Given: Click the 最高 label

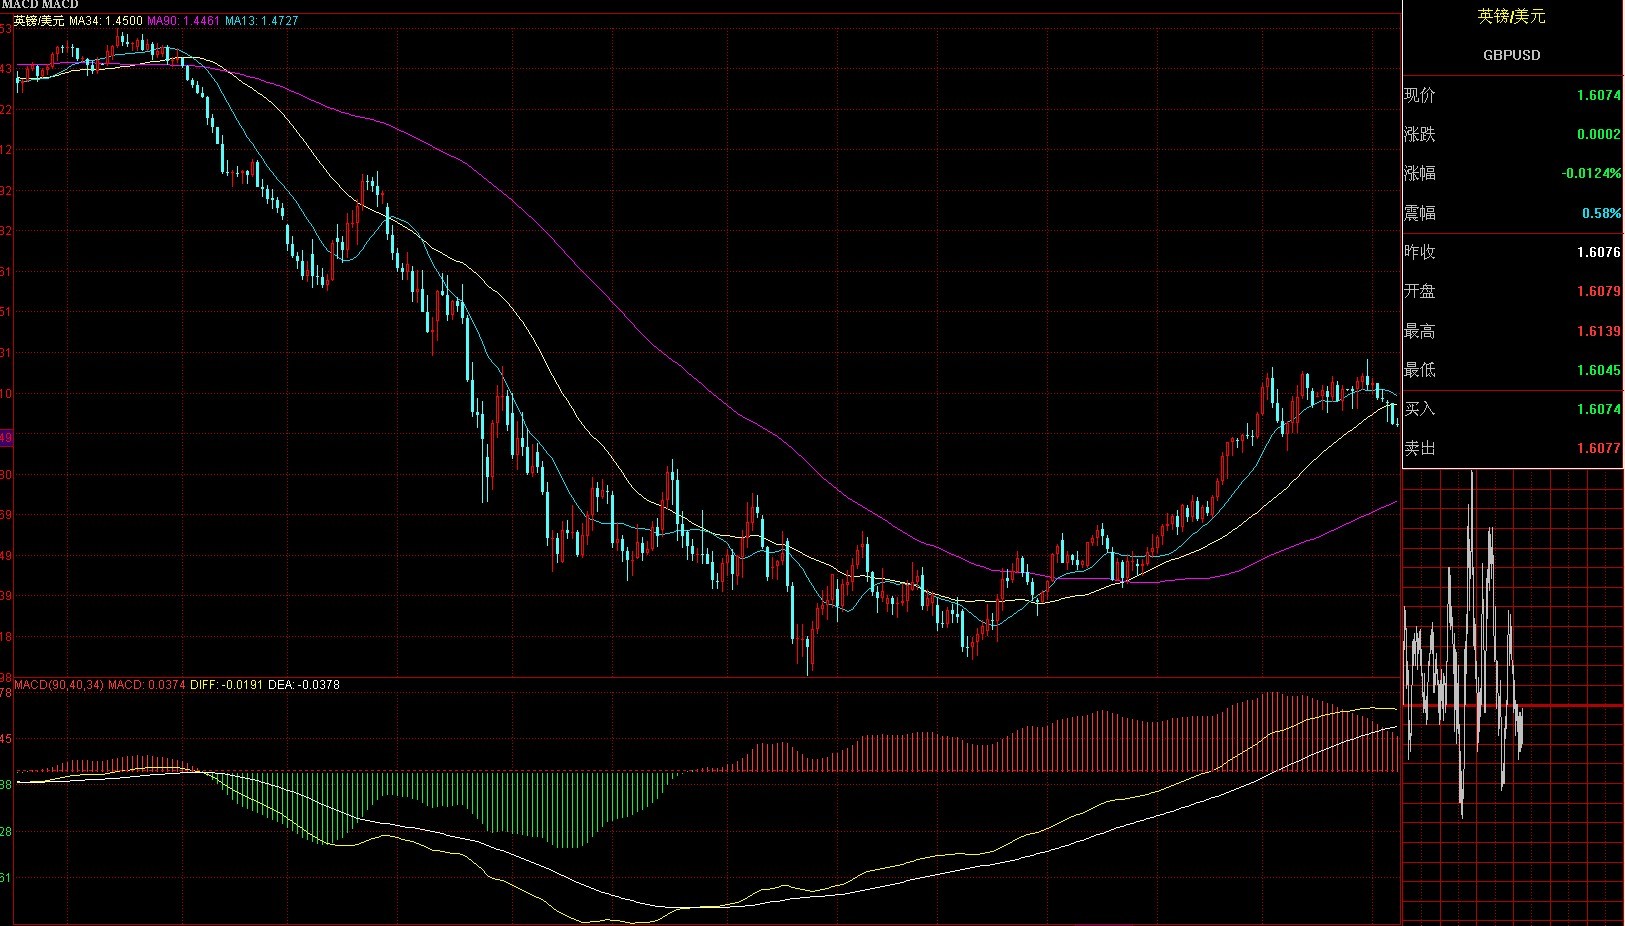Looking at the screenshot, I should 1419,331.
